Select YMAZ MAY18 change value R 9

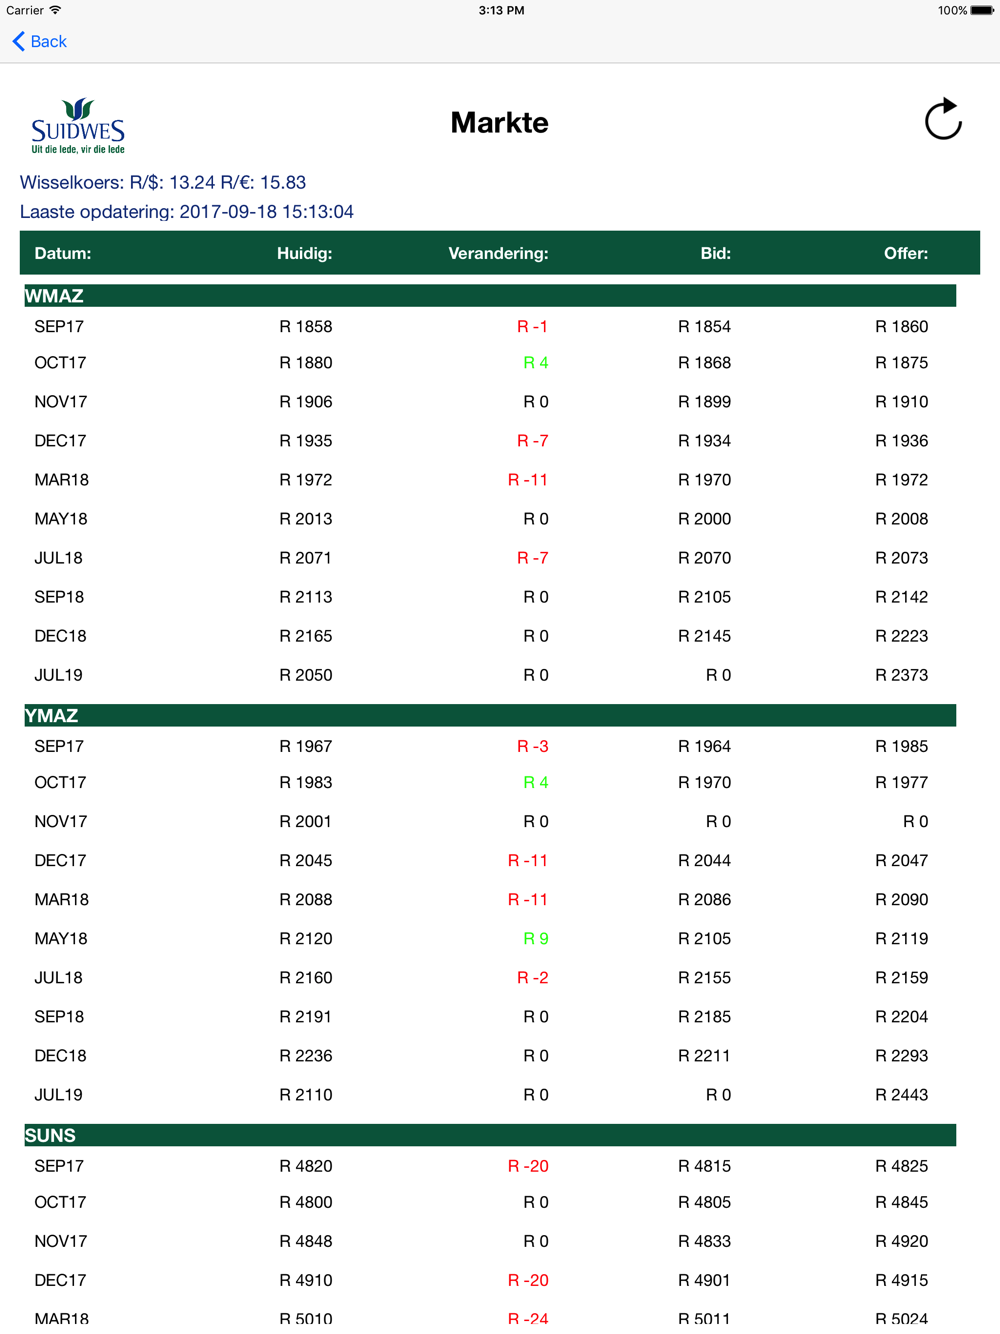(x=536, y=939)
